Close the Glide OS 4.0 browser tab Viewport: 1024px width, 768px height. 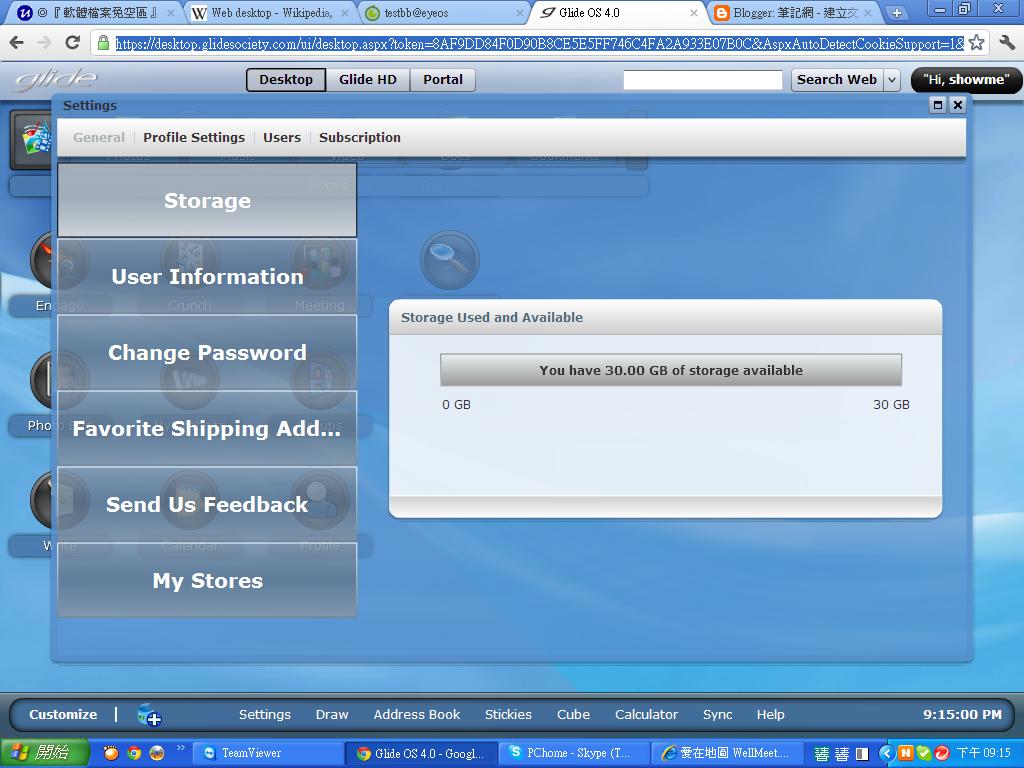pyautogui.click(x=694, y=12)
